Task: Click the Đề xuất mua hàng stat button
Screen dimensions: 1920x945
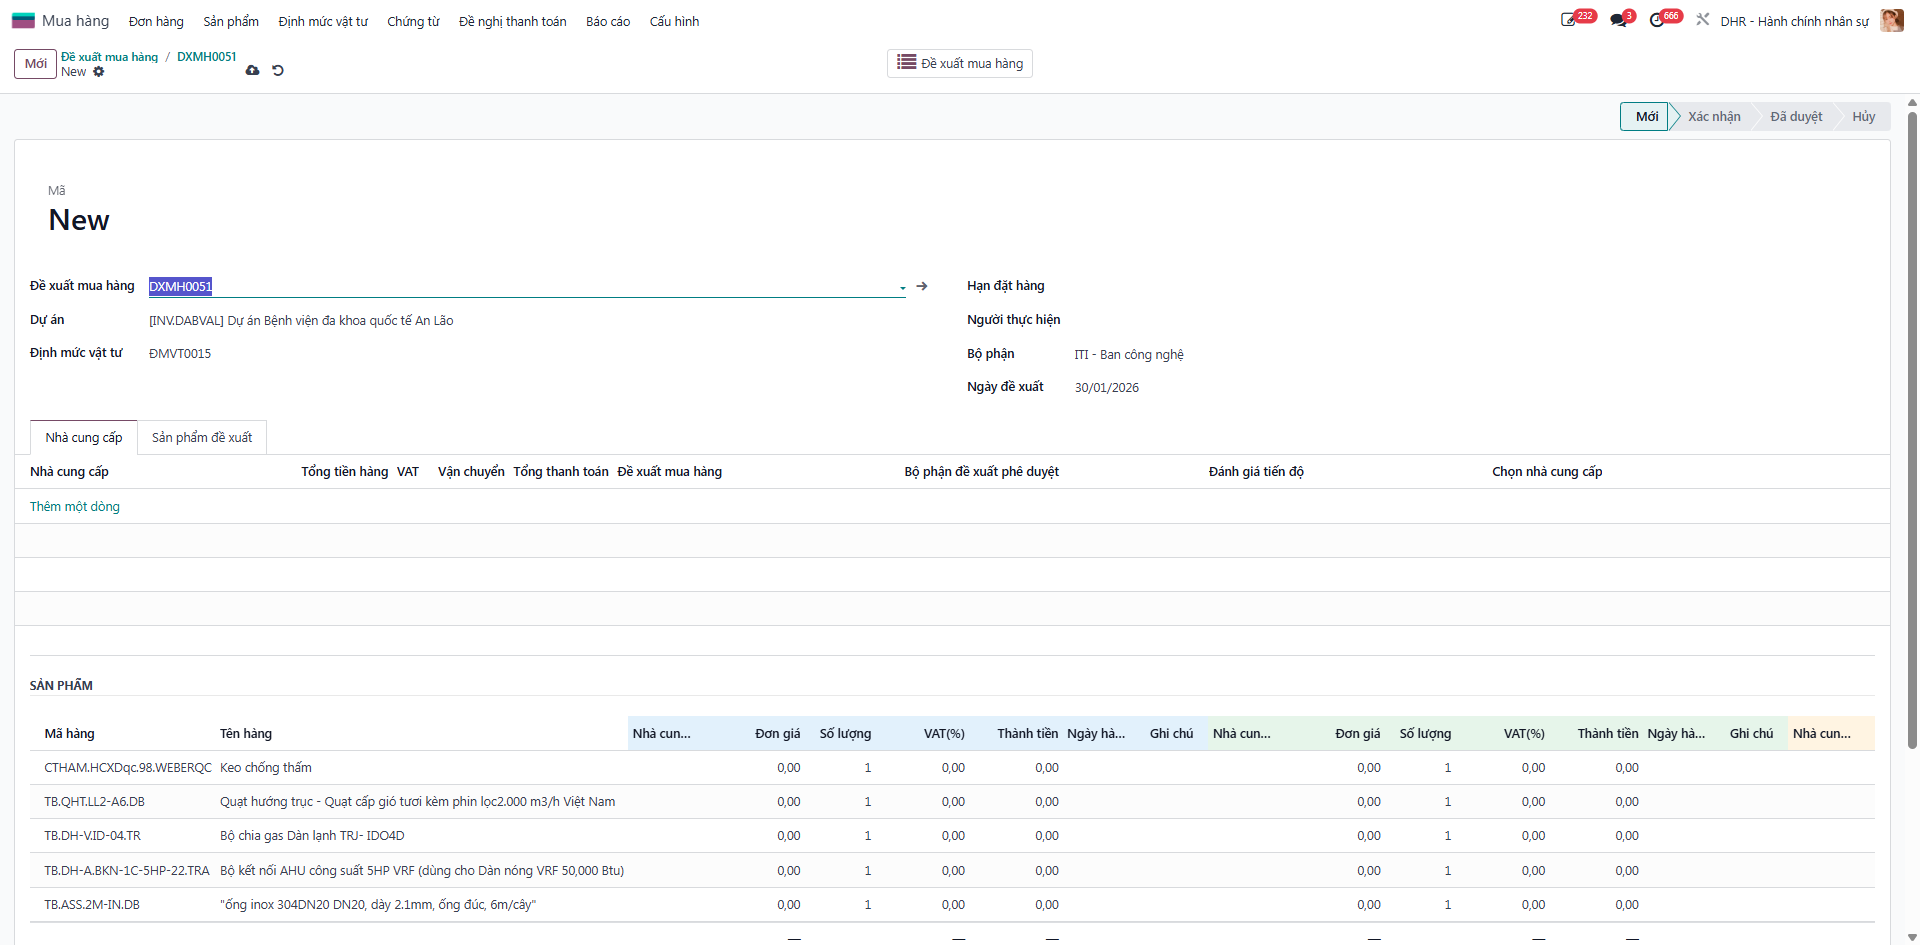Action: click(x=960, y=63)
